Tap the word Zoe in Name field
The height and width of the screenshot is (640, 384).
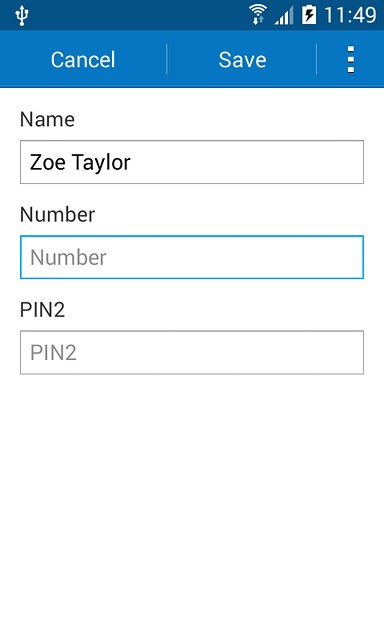[x=48, y=162]
